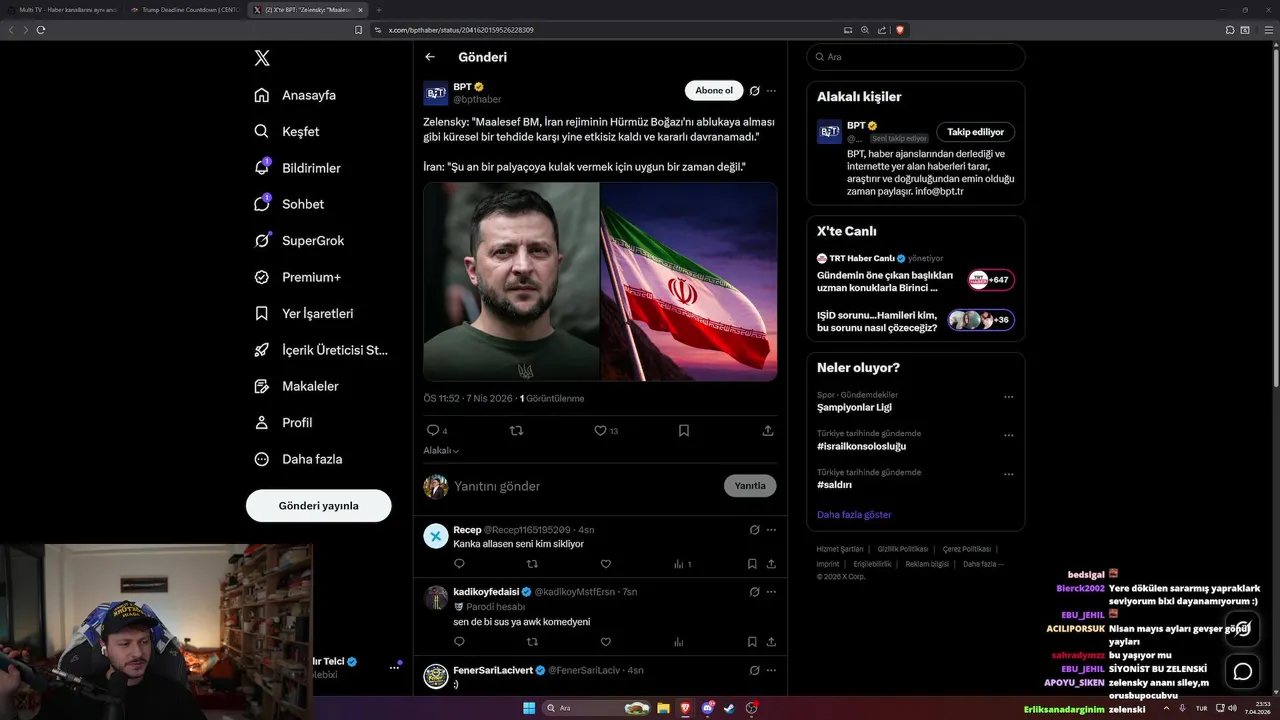
Task: Open options for Şampiyonlar Ligi trend
Action: coord(1008,397)
